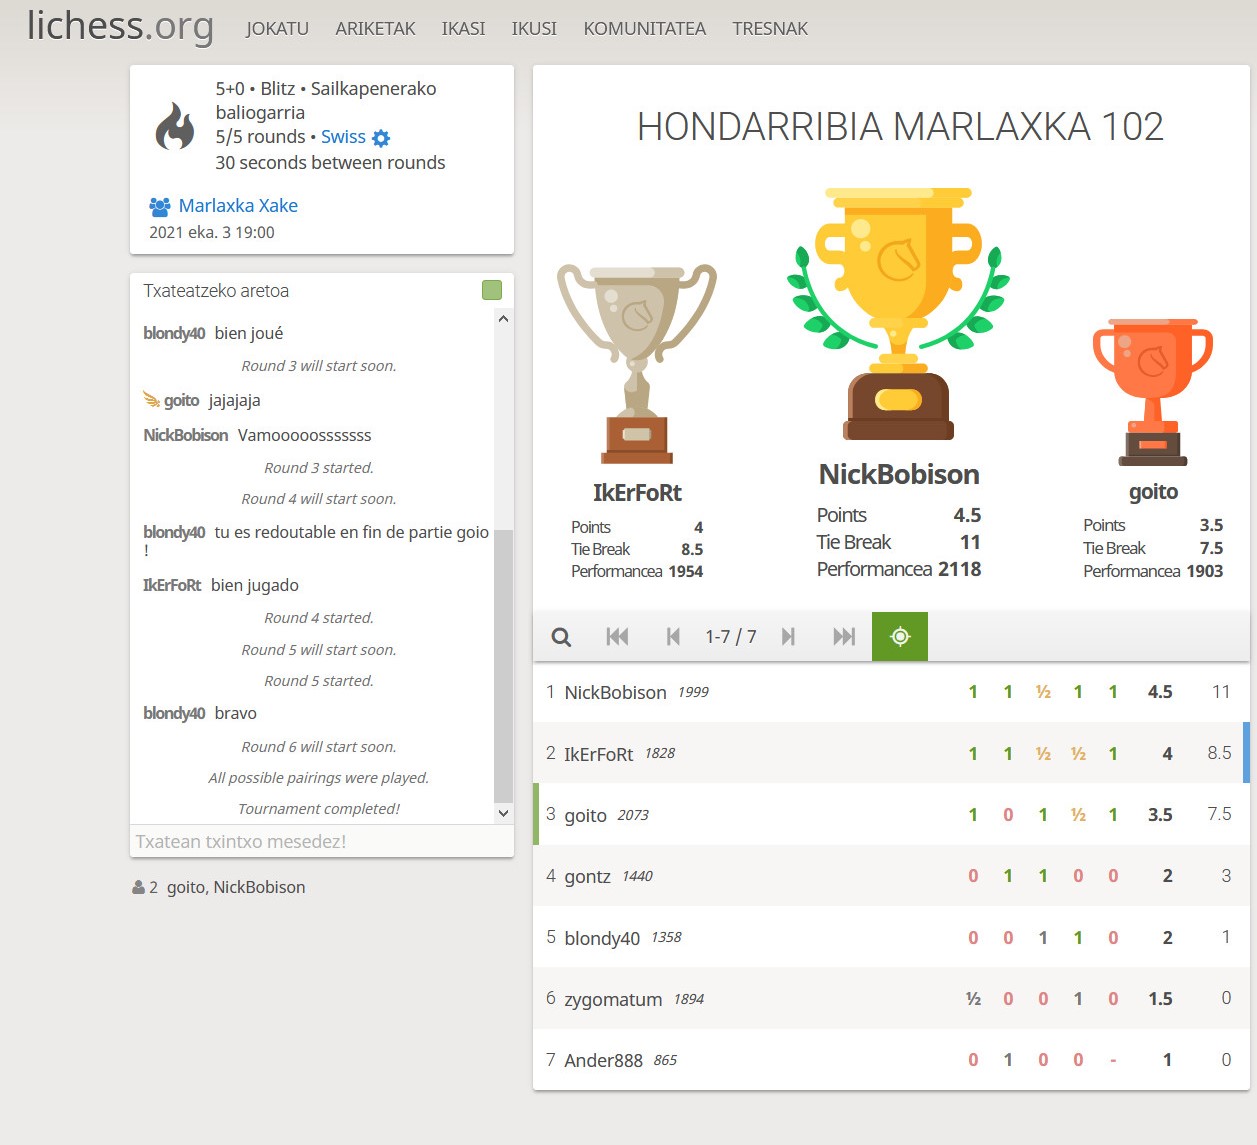1257x1145 pixels.
Task: Select NickBobison's row in standings
Action: click(890, 692)
